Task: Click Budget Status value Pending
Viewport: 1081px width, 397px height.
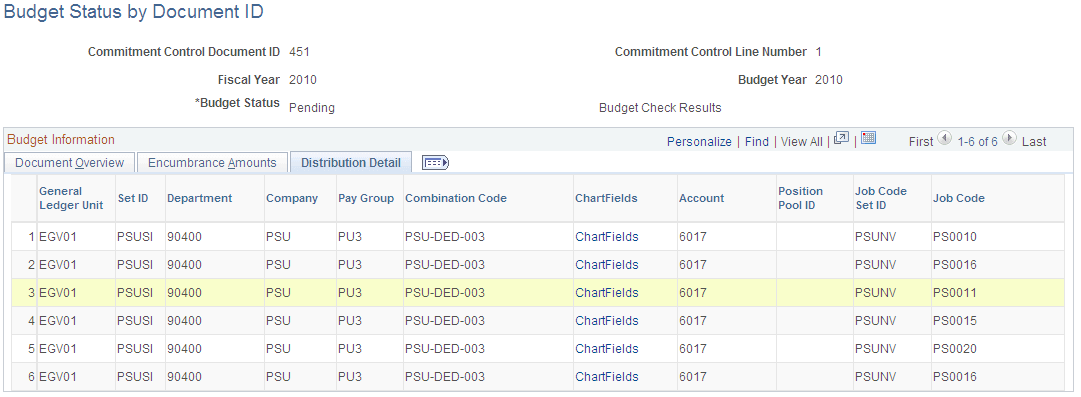Action: tap(312, 108)
